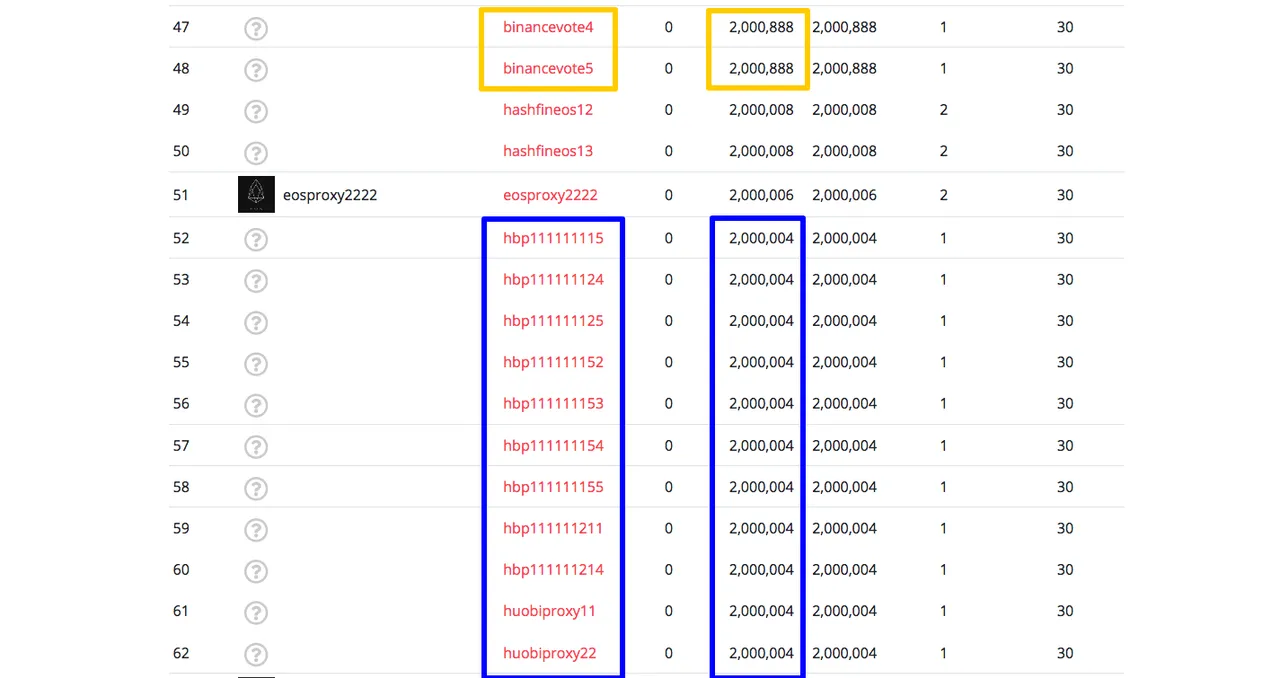Click the count 1 in hbp111111155 row

[944, 487]
